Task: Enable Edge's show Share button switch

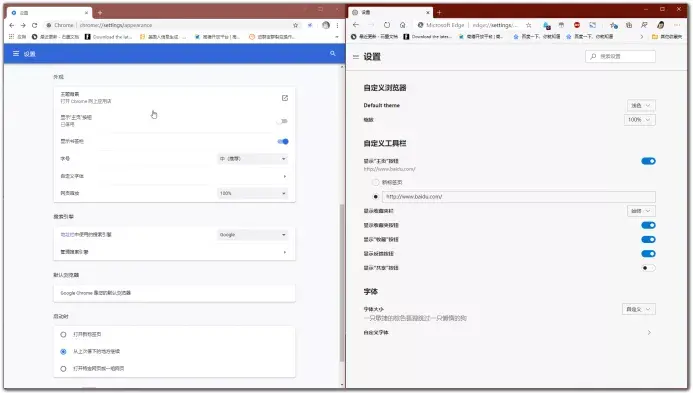Action: (x=648, y=267)
